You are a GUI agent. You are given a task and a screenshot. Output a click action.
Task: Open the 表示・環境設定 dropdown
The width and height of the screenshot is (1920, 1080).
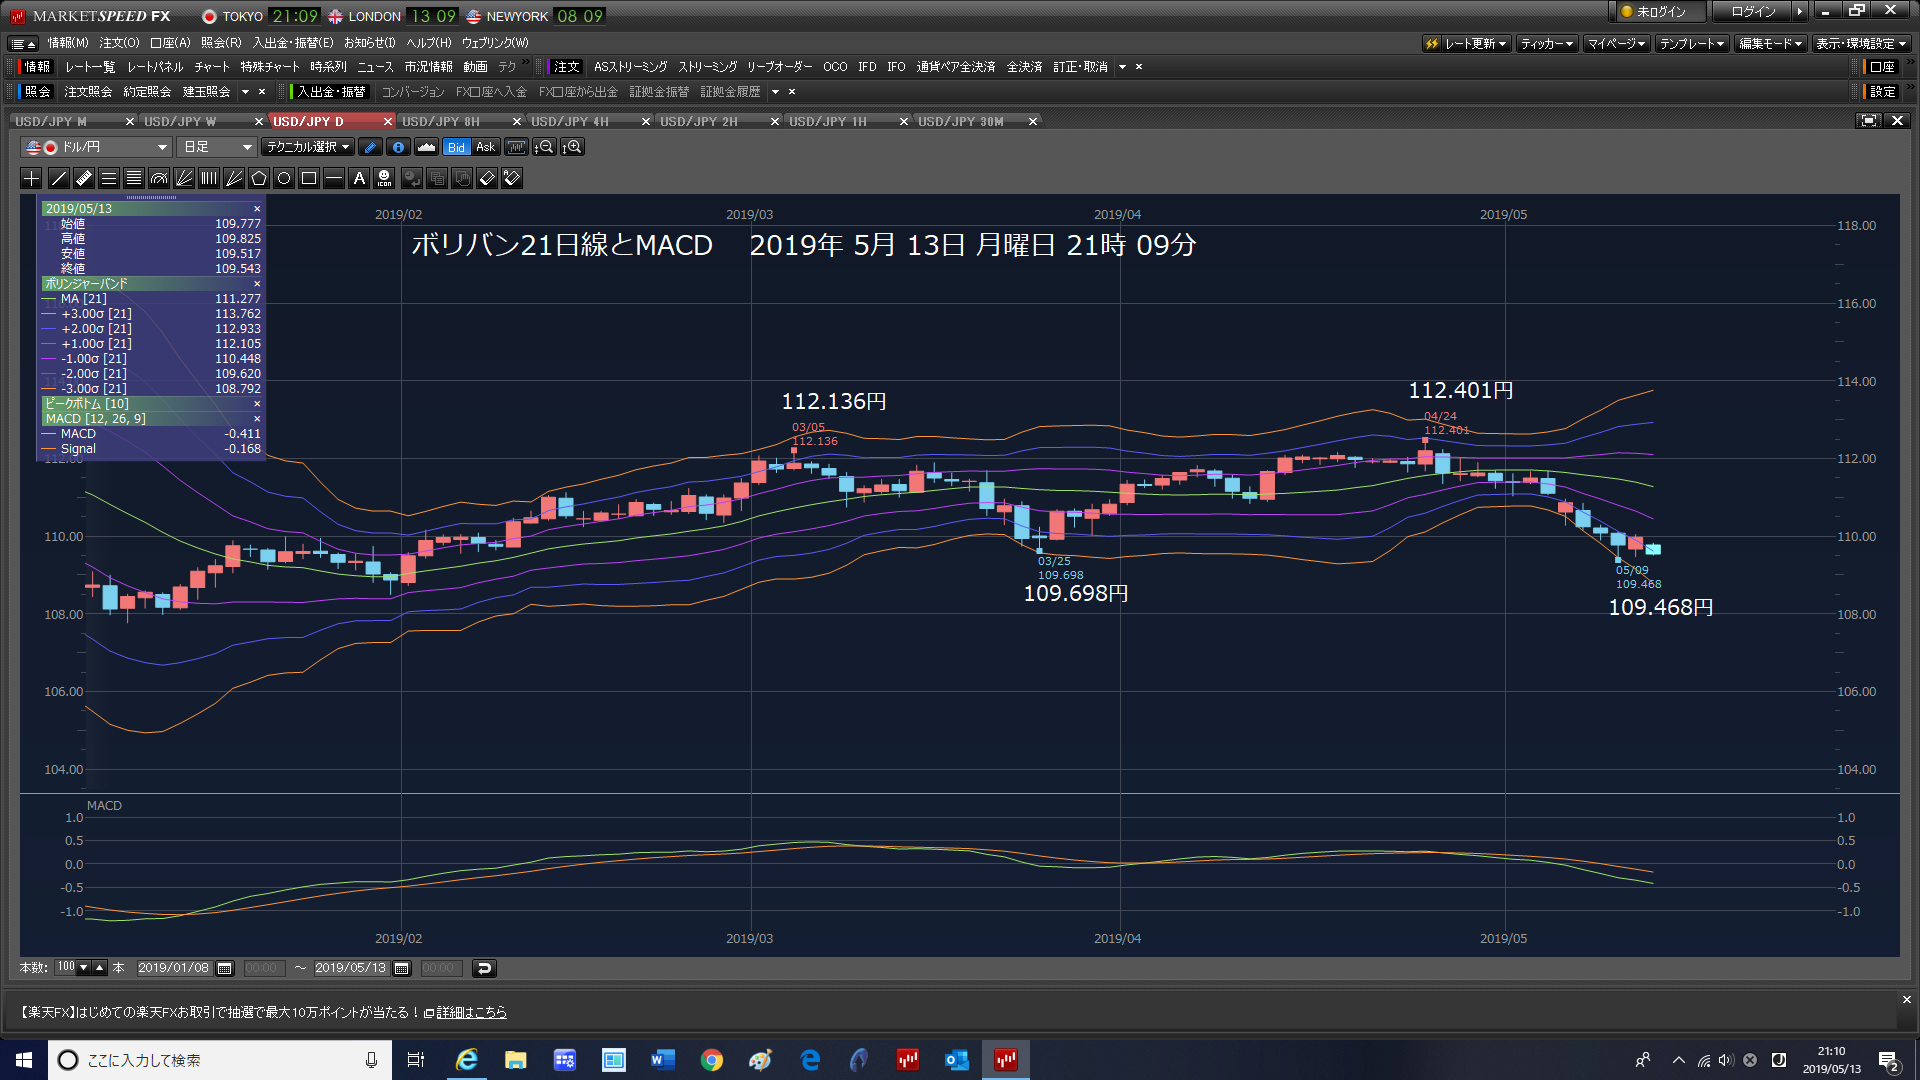pos(1861,43)
